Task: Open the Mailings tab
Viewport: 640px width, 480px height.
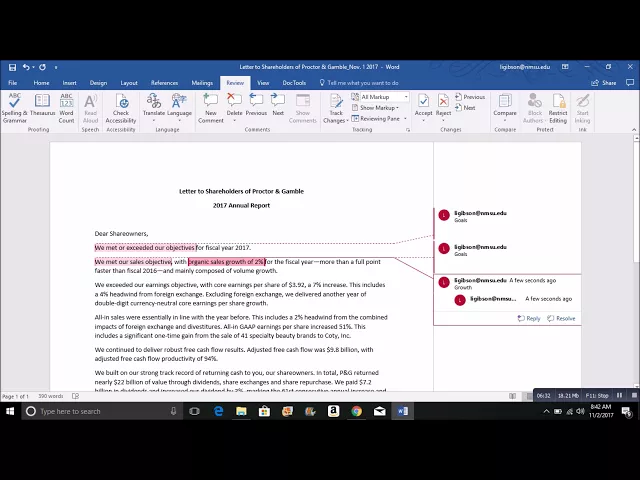Action: (x=202, y=83)
